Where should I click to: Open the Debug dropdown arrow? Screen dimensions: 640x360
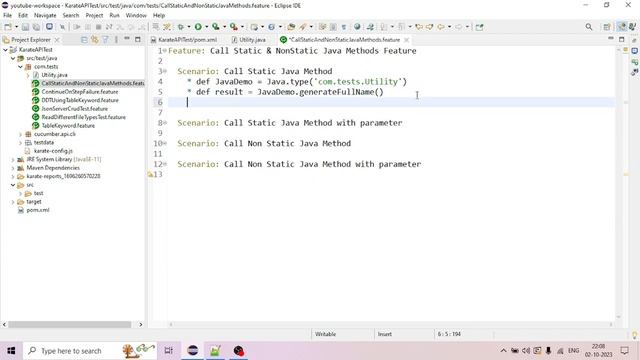[x=189, y=27]
